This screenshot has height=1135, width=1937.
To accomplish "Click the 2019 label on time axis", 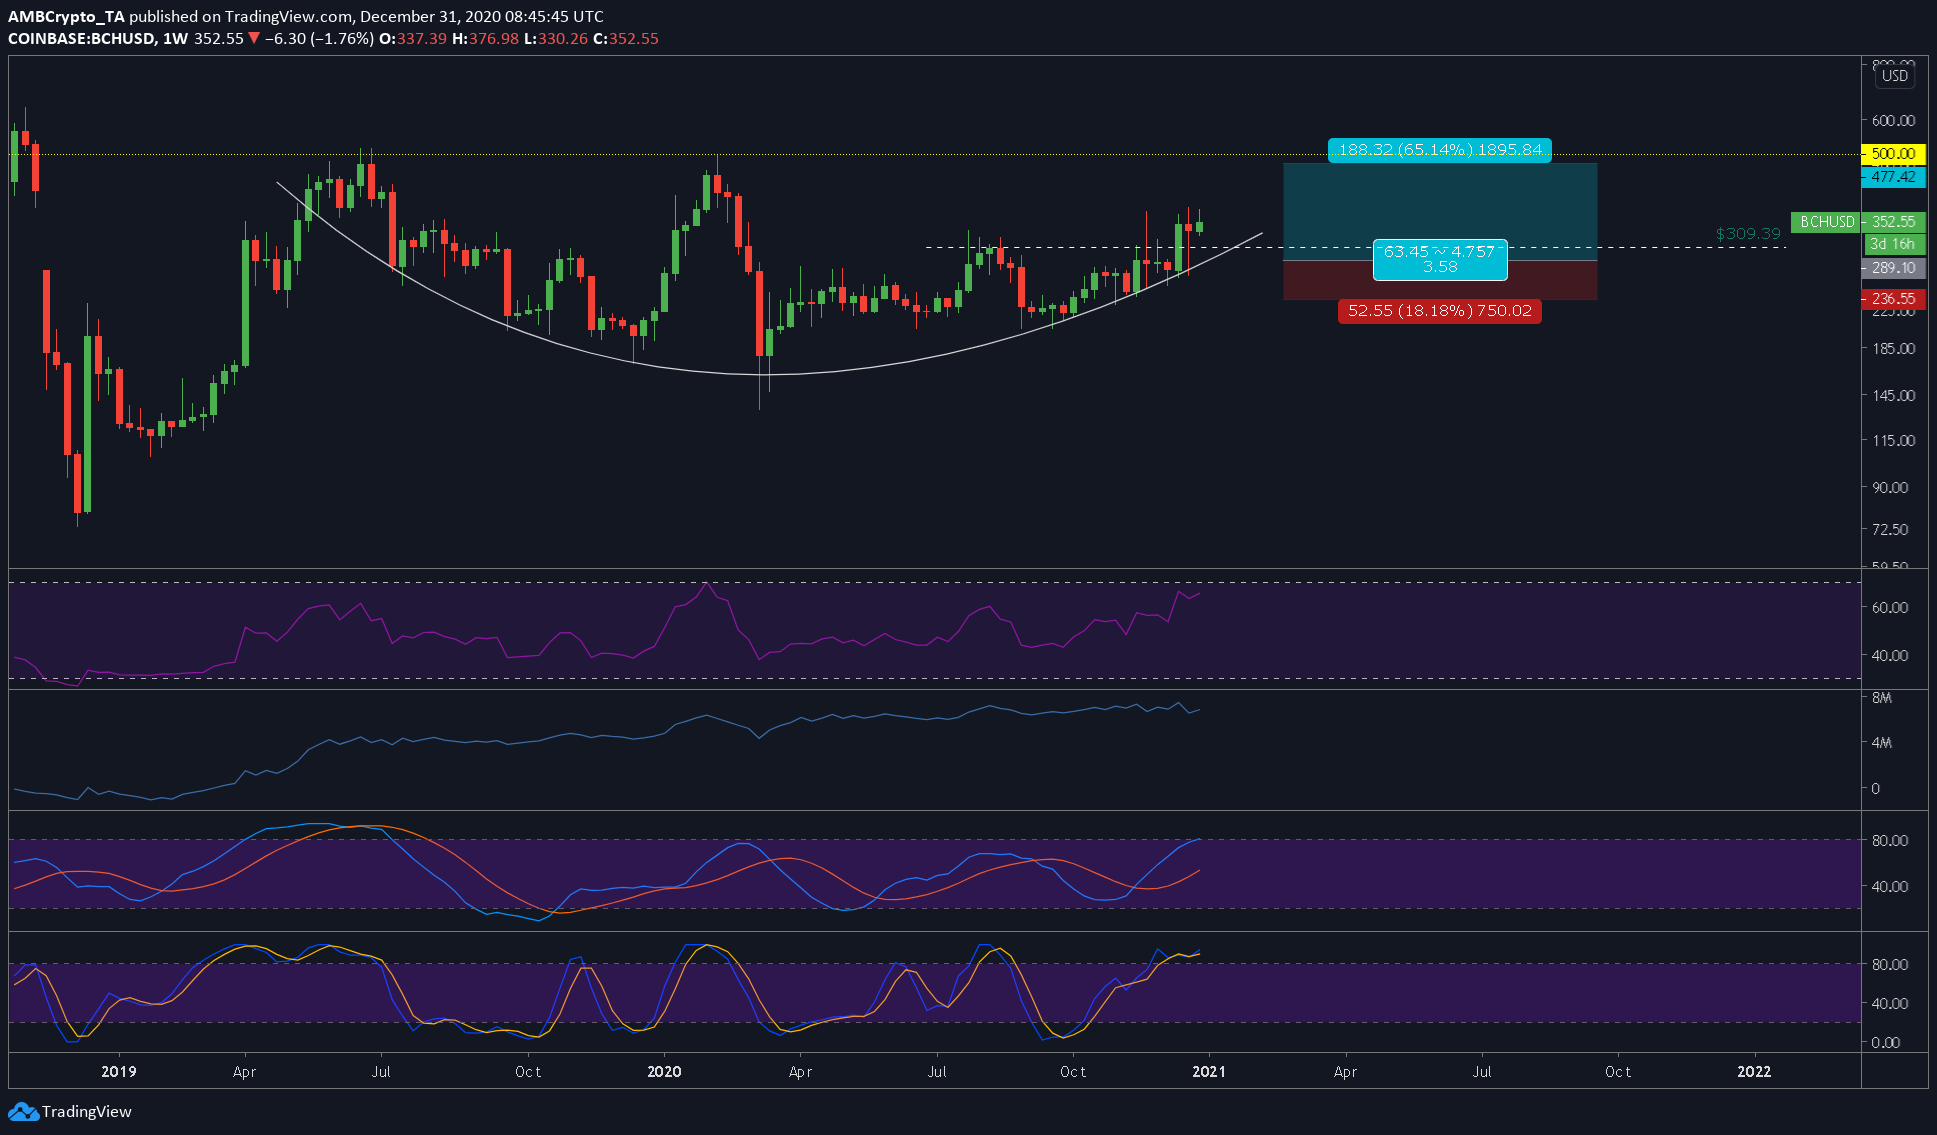I will coord(119,1072).
